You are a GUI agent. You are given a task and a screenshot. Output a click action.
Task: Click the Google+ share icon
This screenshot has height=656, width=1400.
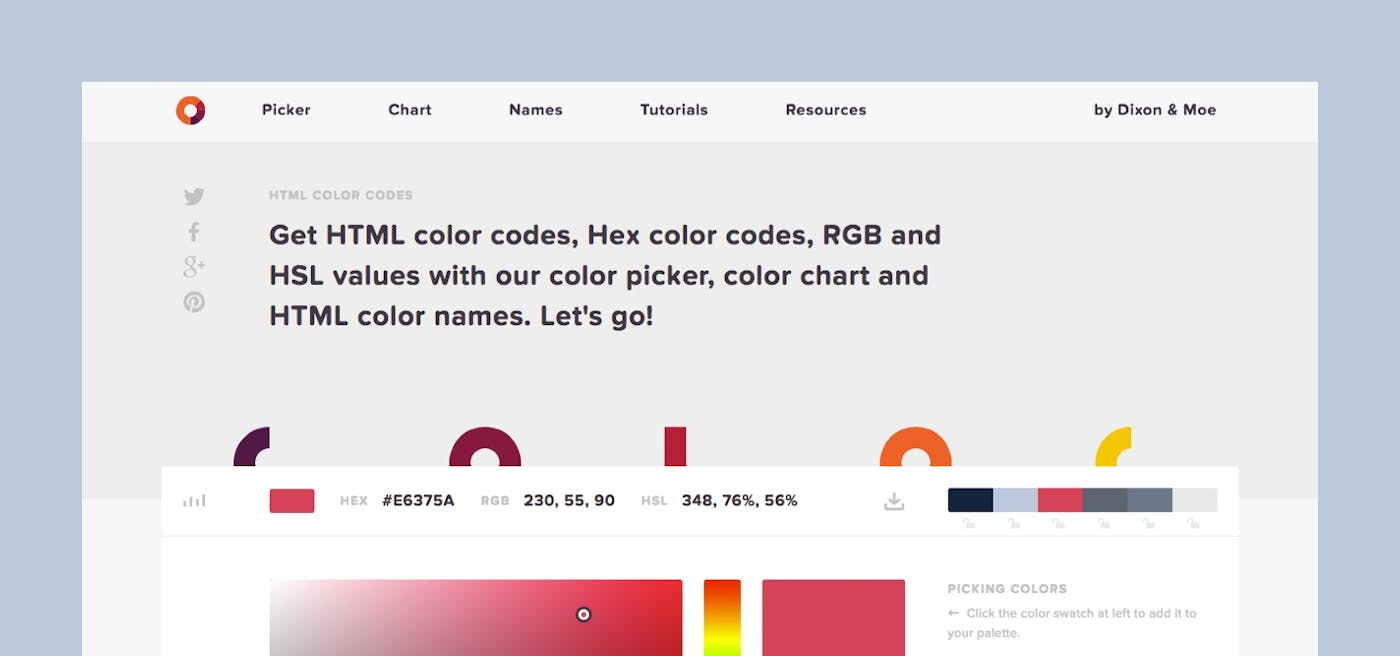coord(193,267)
